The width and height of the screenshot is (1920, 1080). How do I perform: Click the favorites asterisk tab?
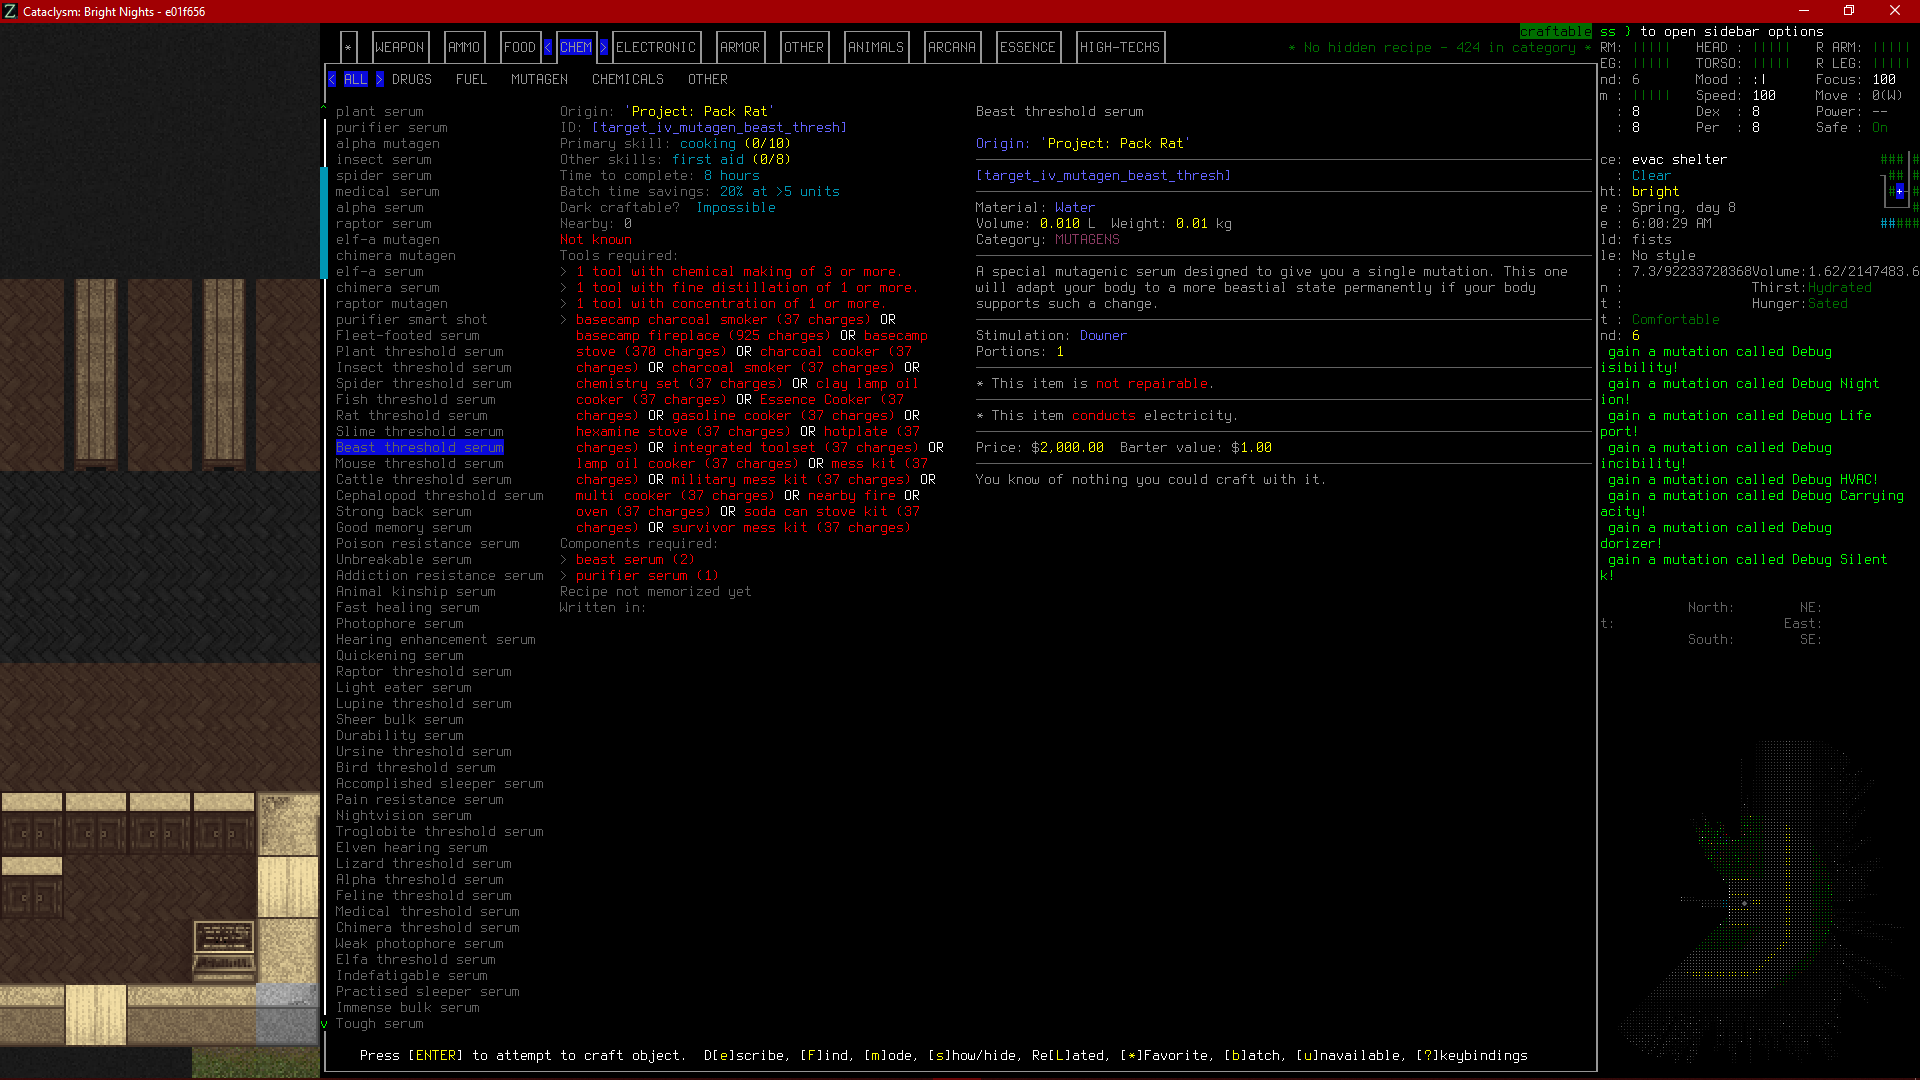[348, 47]
